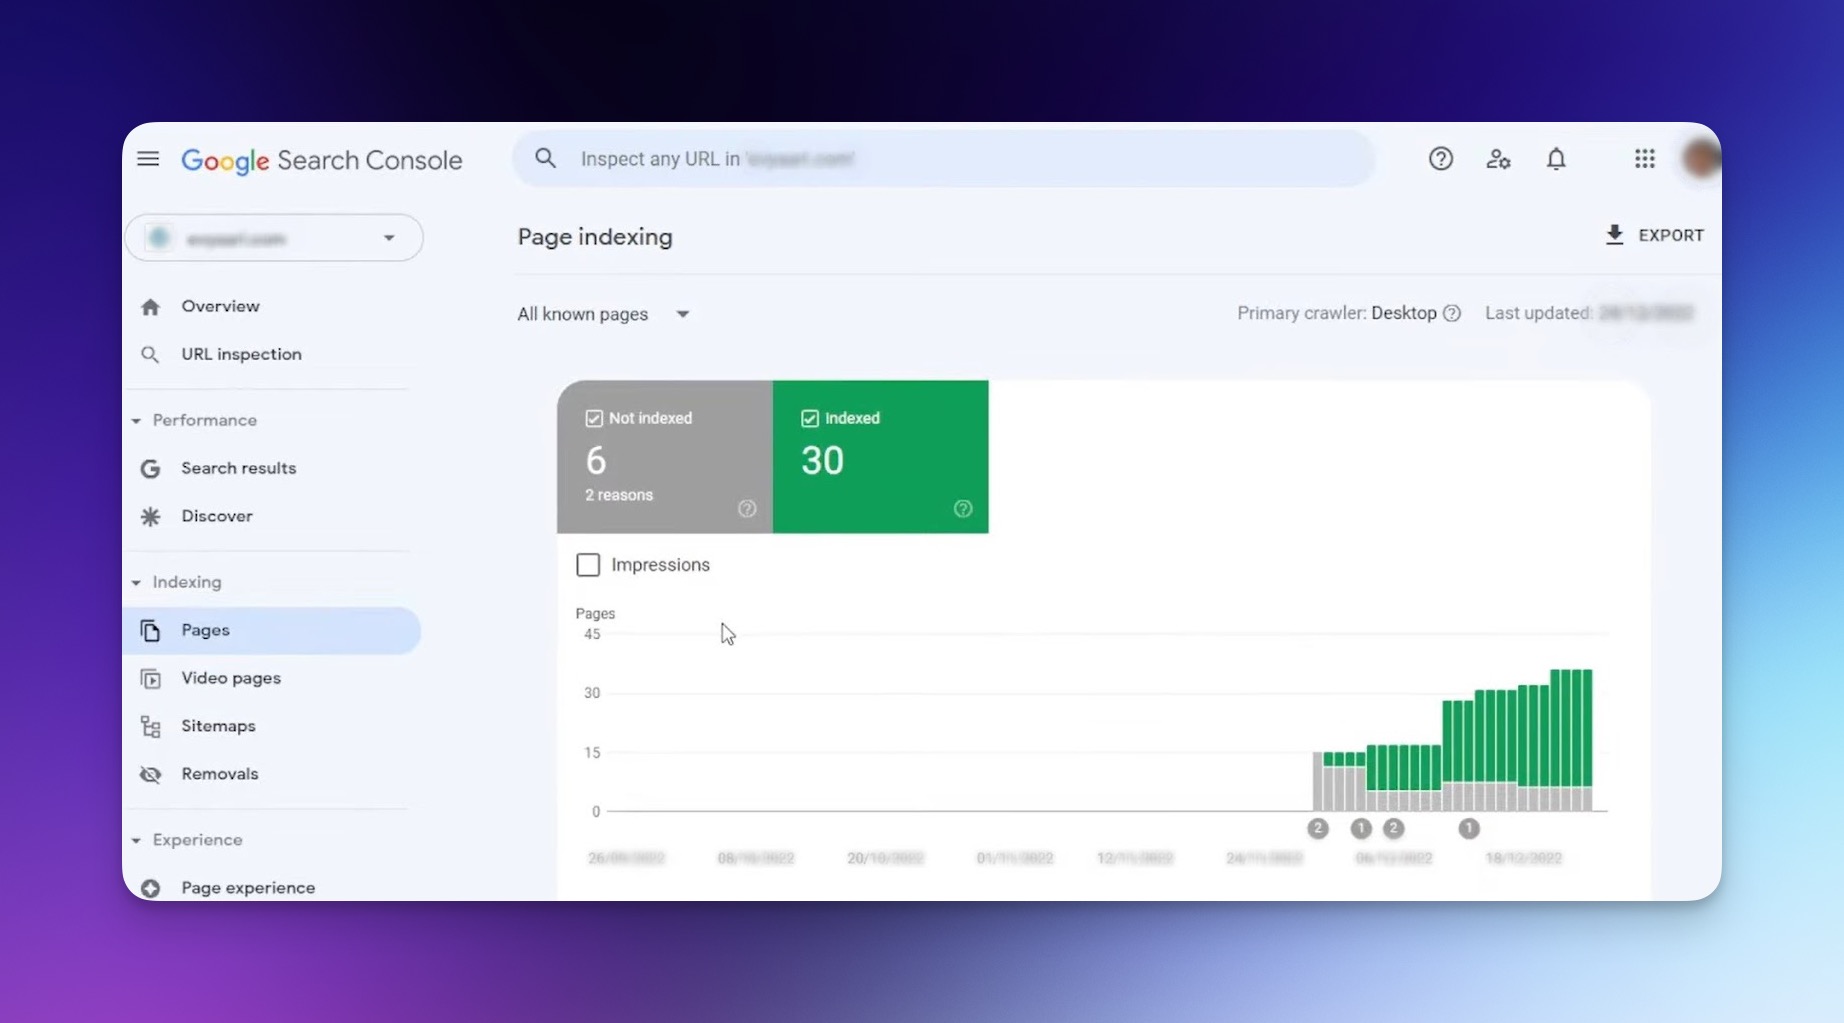This screenshot has height=1023, width=1844.
Task: Open the Google apps grid
Action: (1644, 158)
